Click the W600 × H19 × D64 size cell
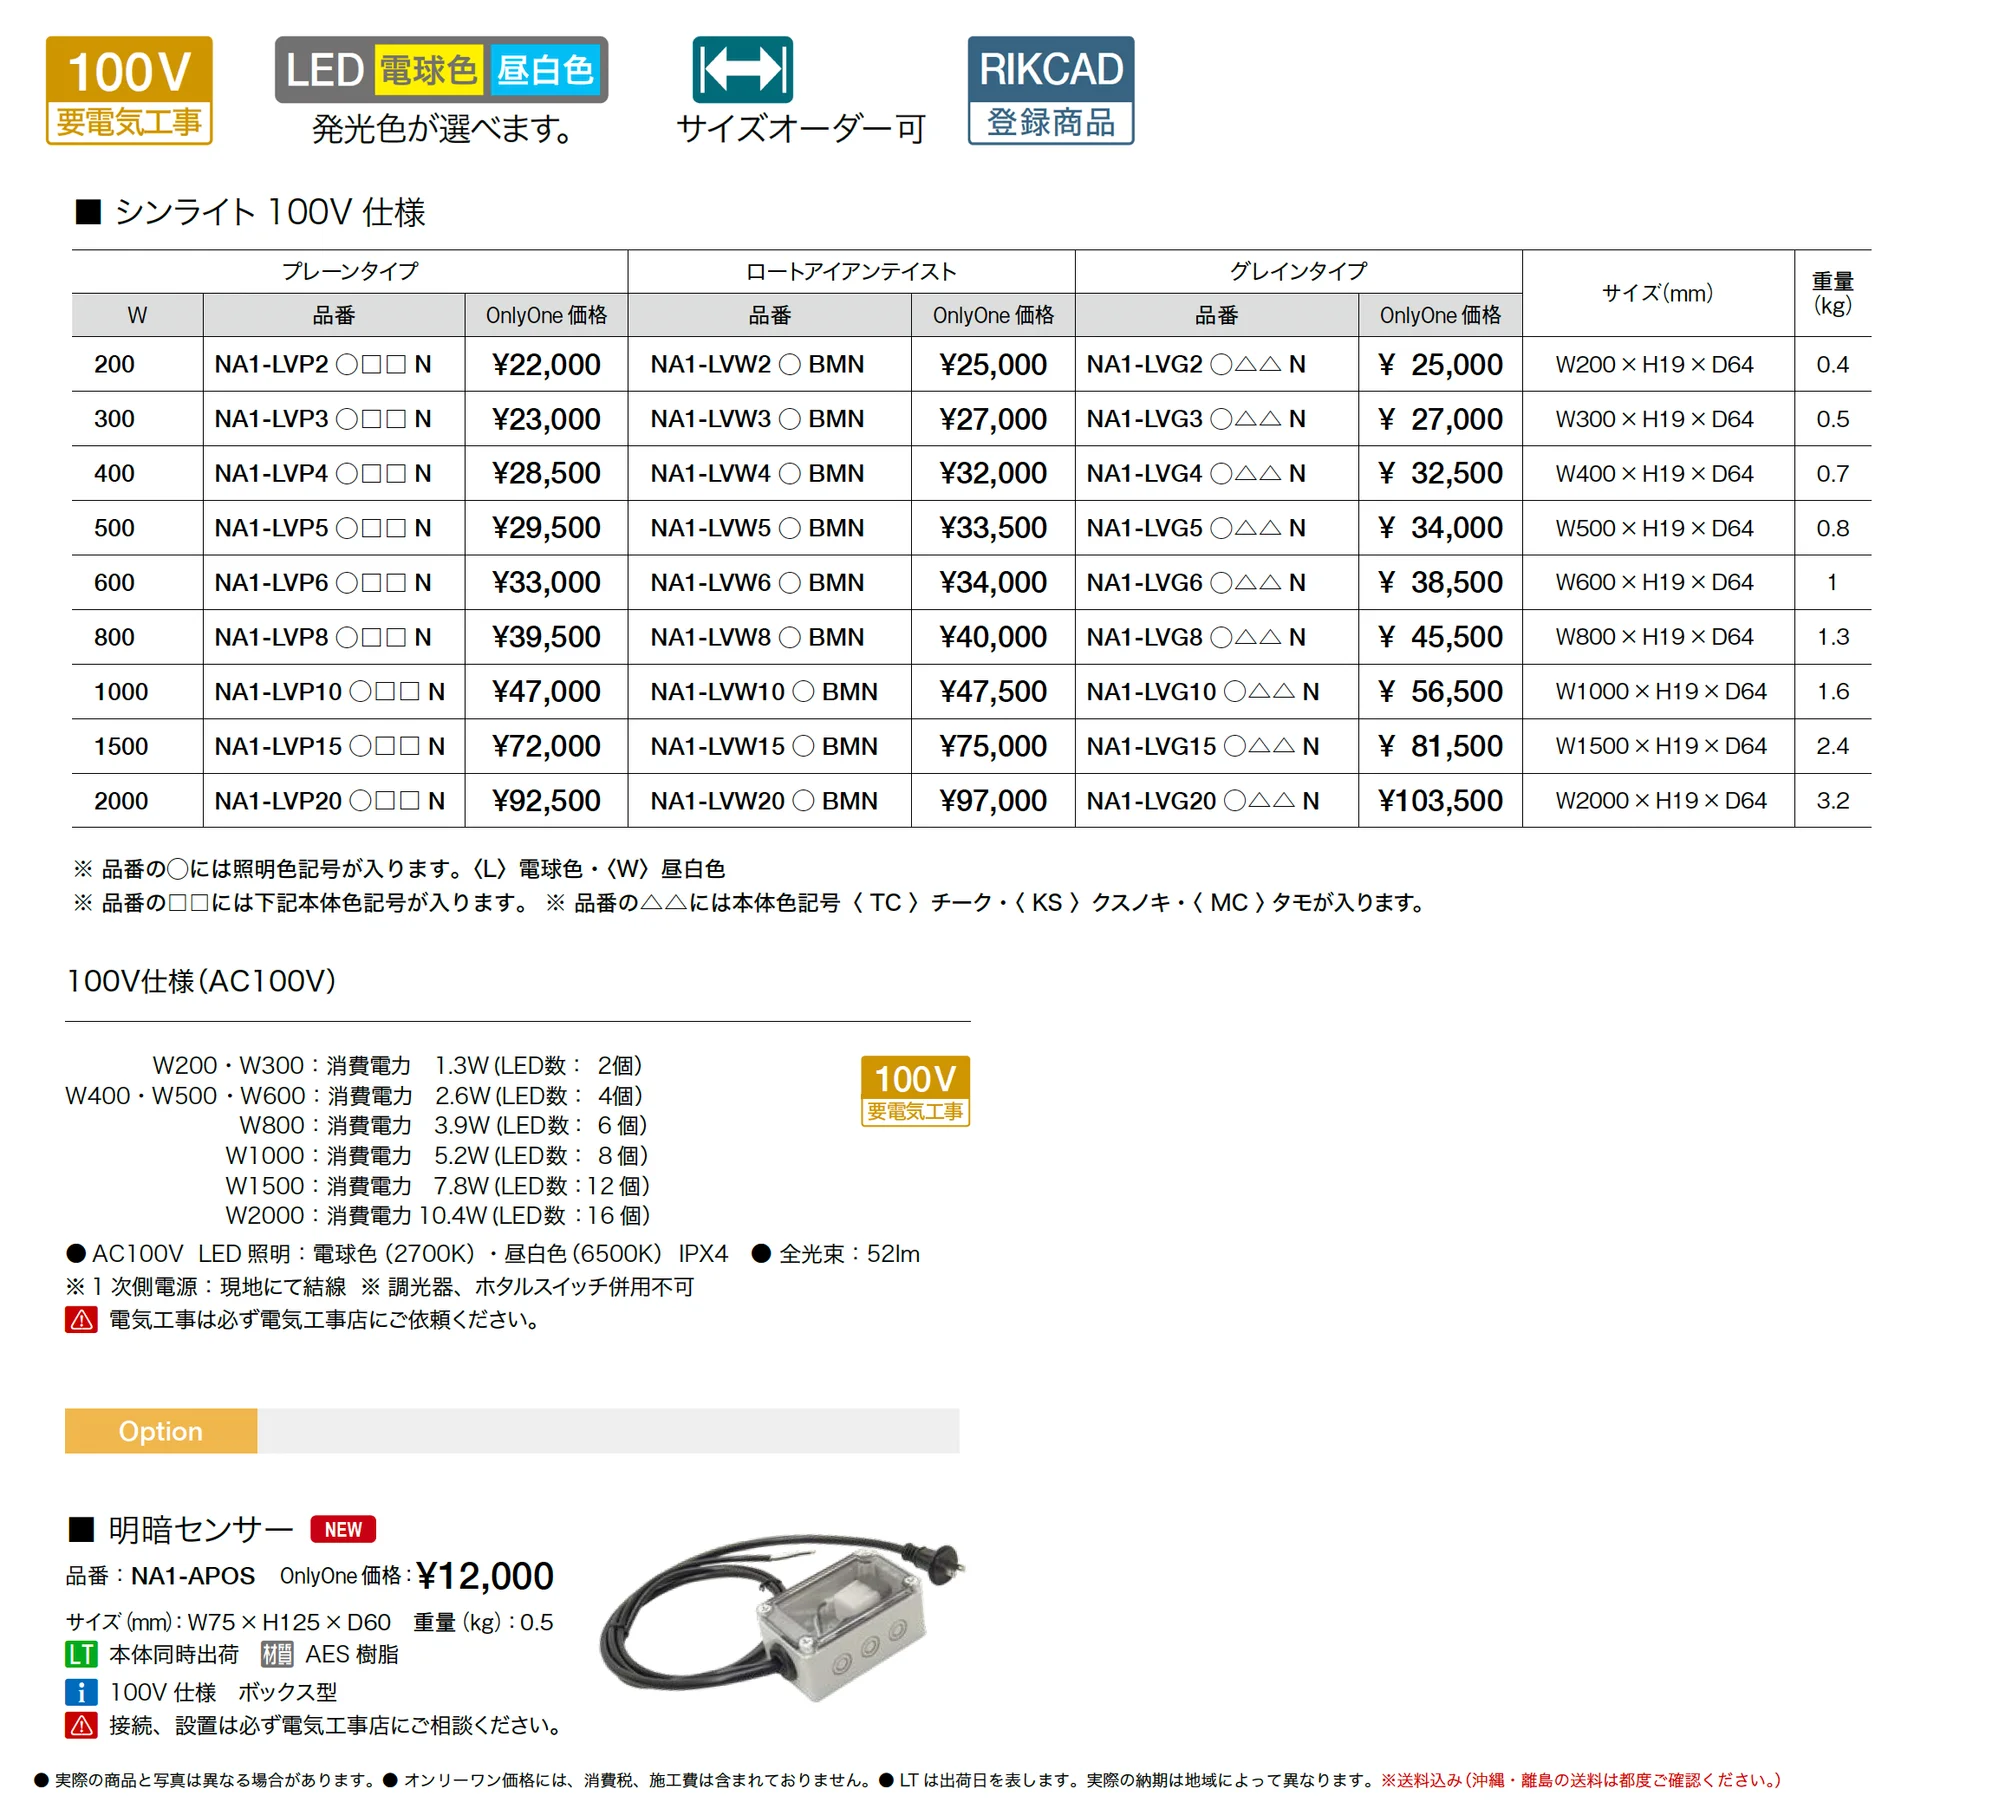The width and height of the screenshot is (1999, 1820). (x=1654, y=582)
